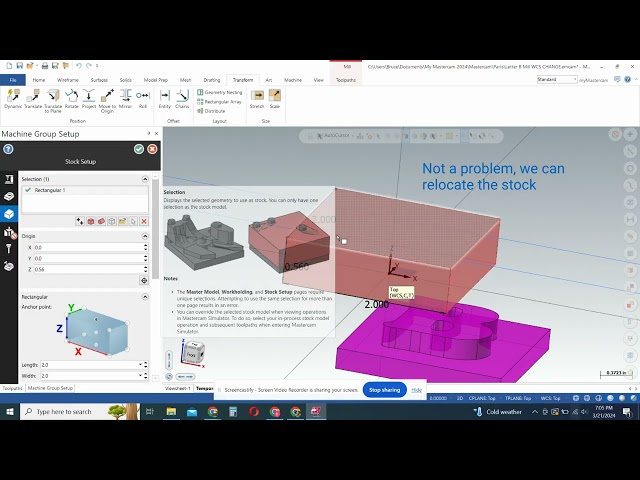
Task: Open the tool settings page icon
Action: tap(9, 249)
